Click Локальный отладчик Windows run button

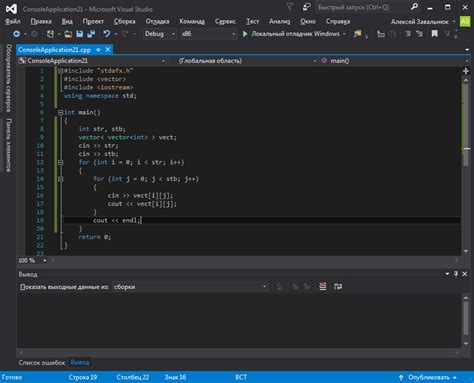[x=295, y=34]
